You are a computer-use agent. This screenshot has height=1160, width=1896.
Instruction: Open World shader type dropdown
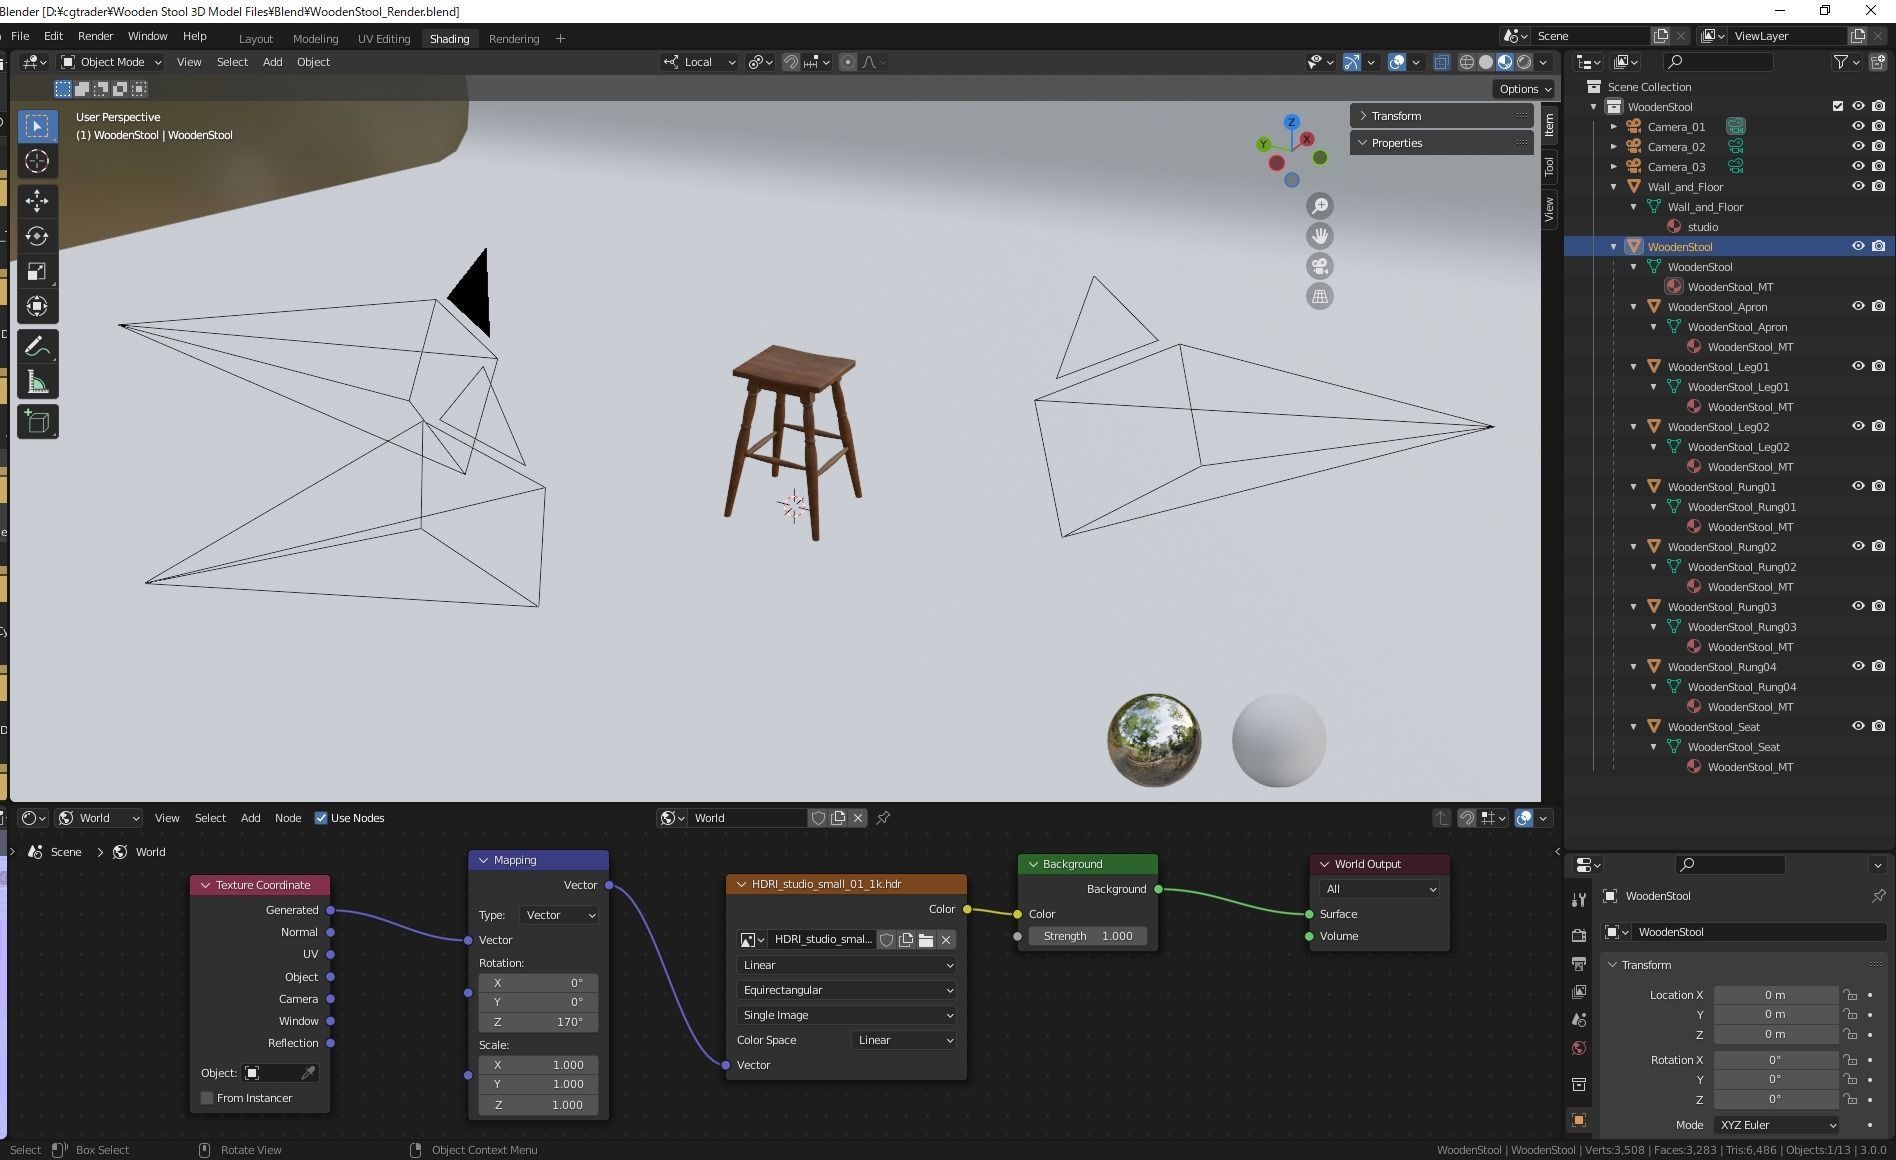click(x=98, y=818)
